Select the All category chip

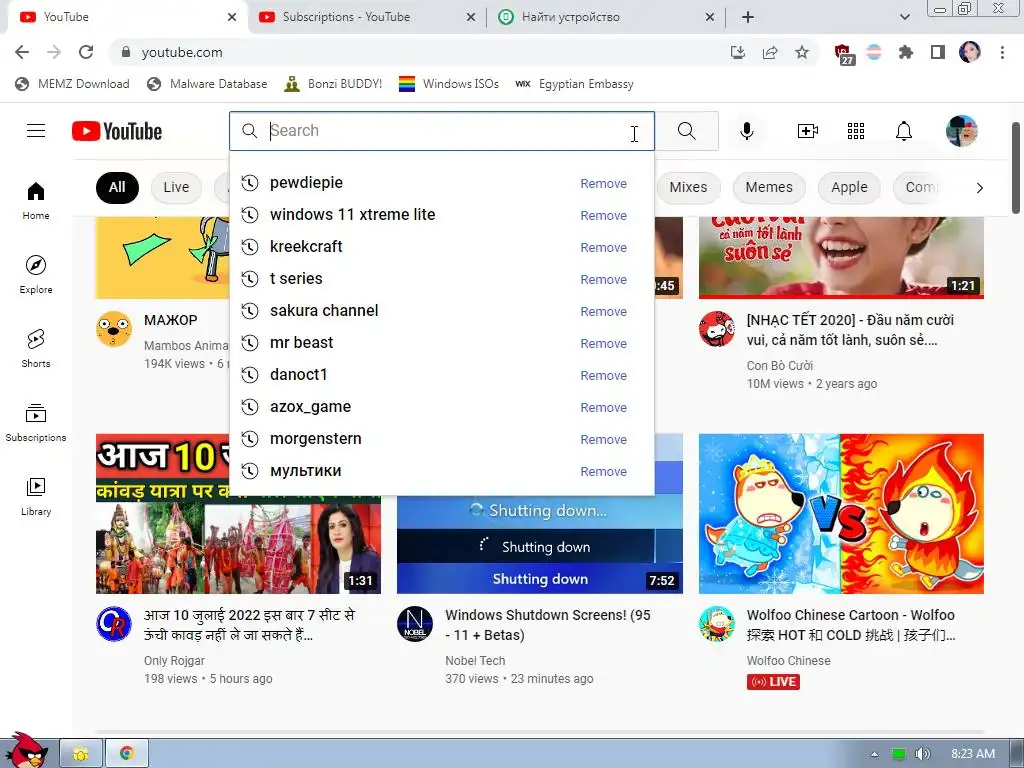(x=117, y=187)
